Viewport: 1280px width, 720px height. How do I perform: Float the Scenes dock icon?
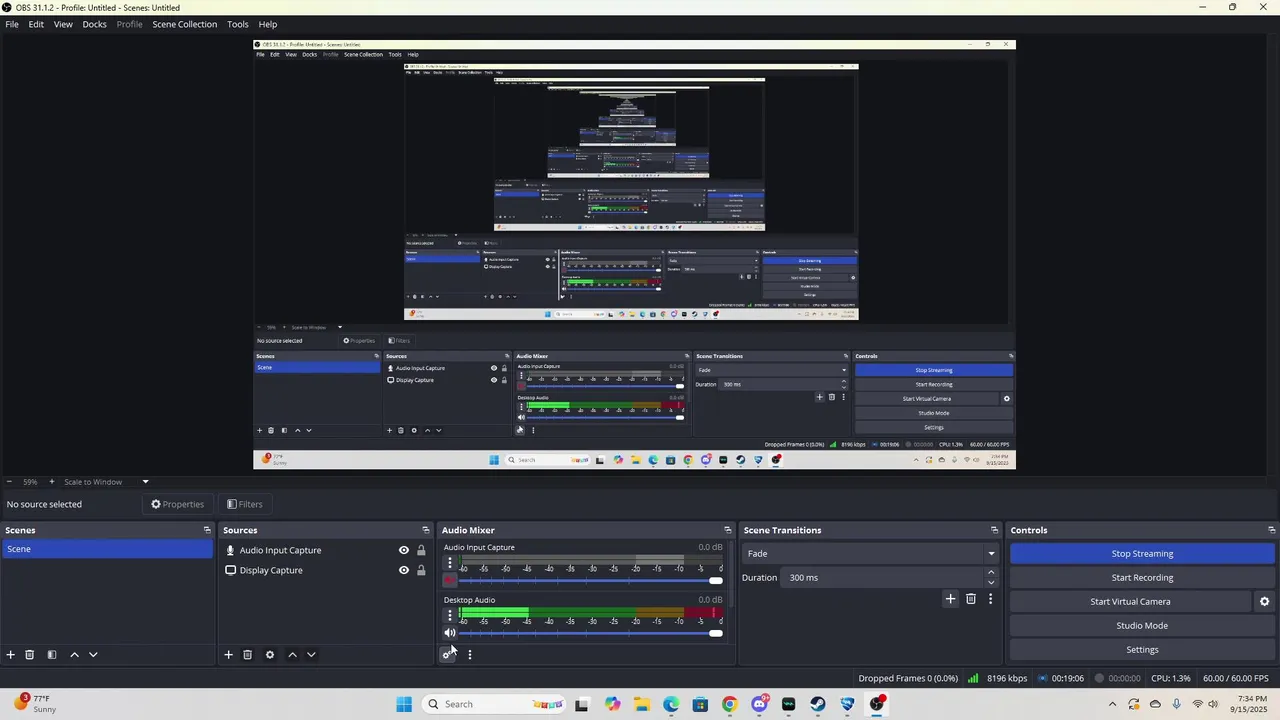[x=207, y=530]
